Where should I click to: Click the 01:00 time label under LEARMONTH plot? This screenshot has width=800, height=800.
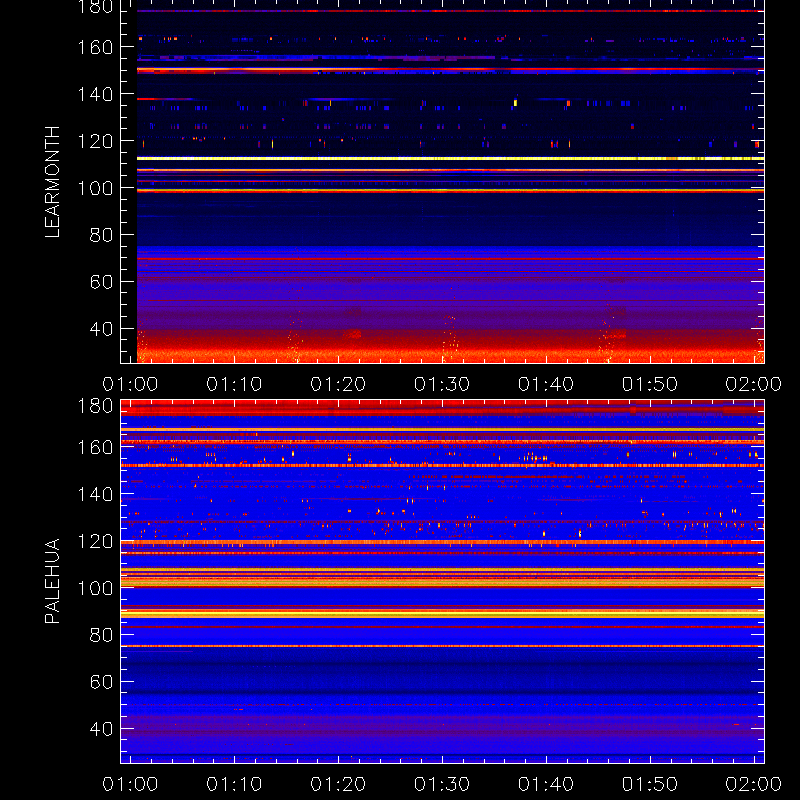click(130, 384)
